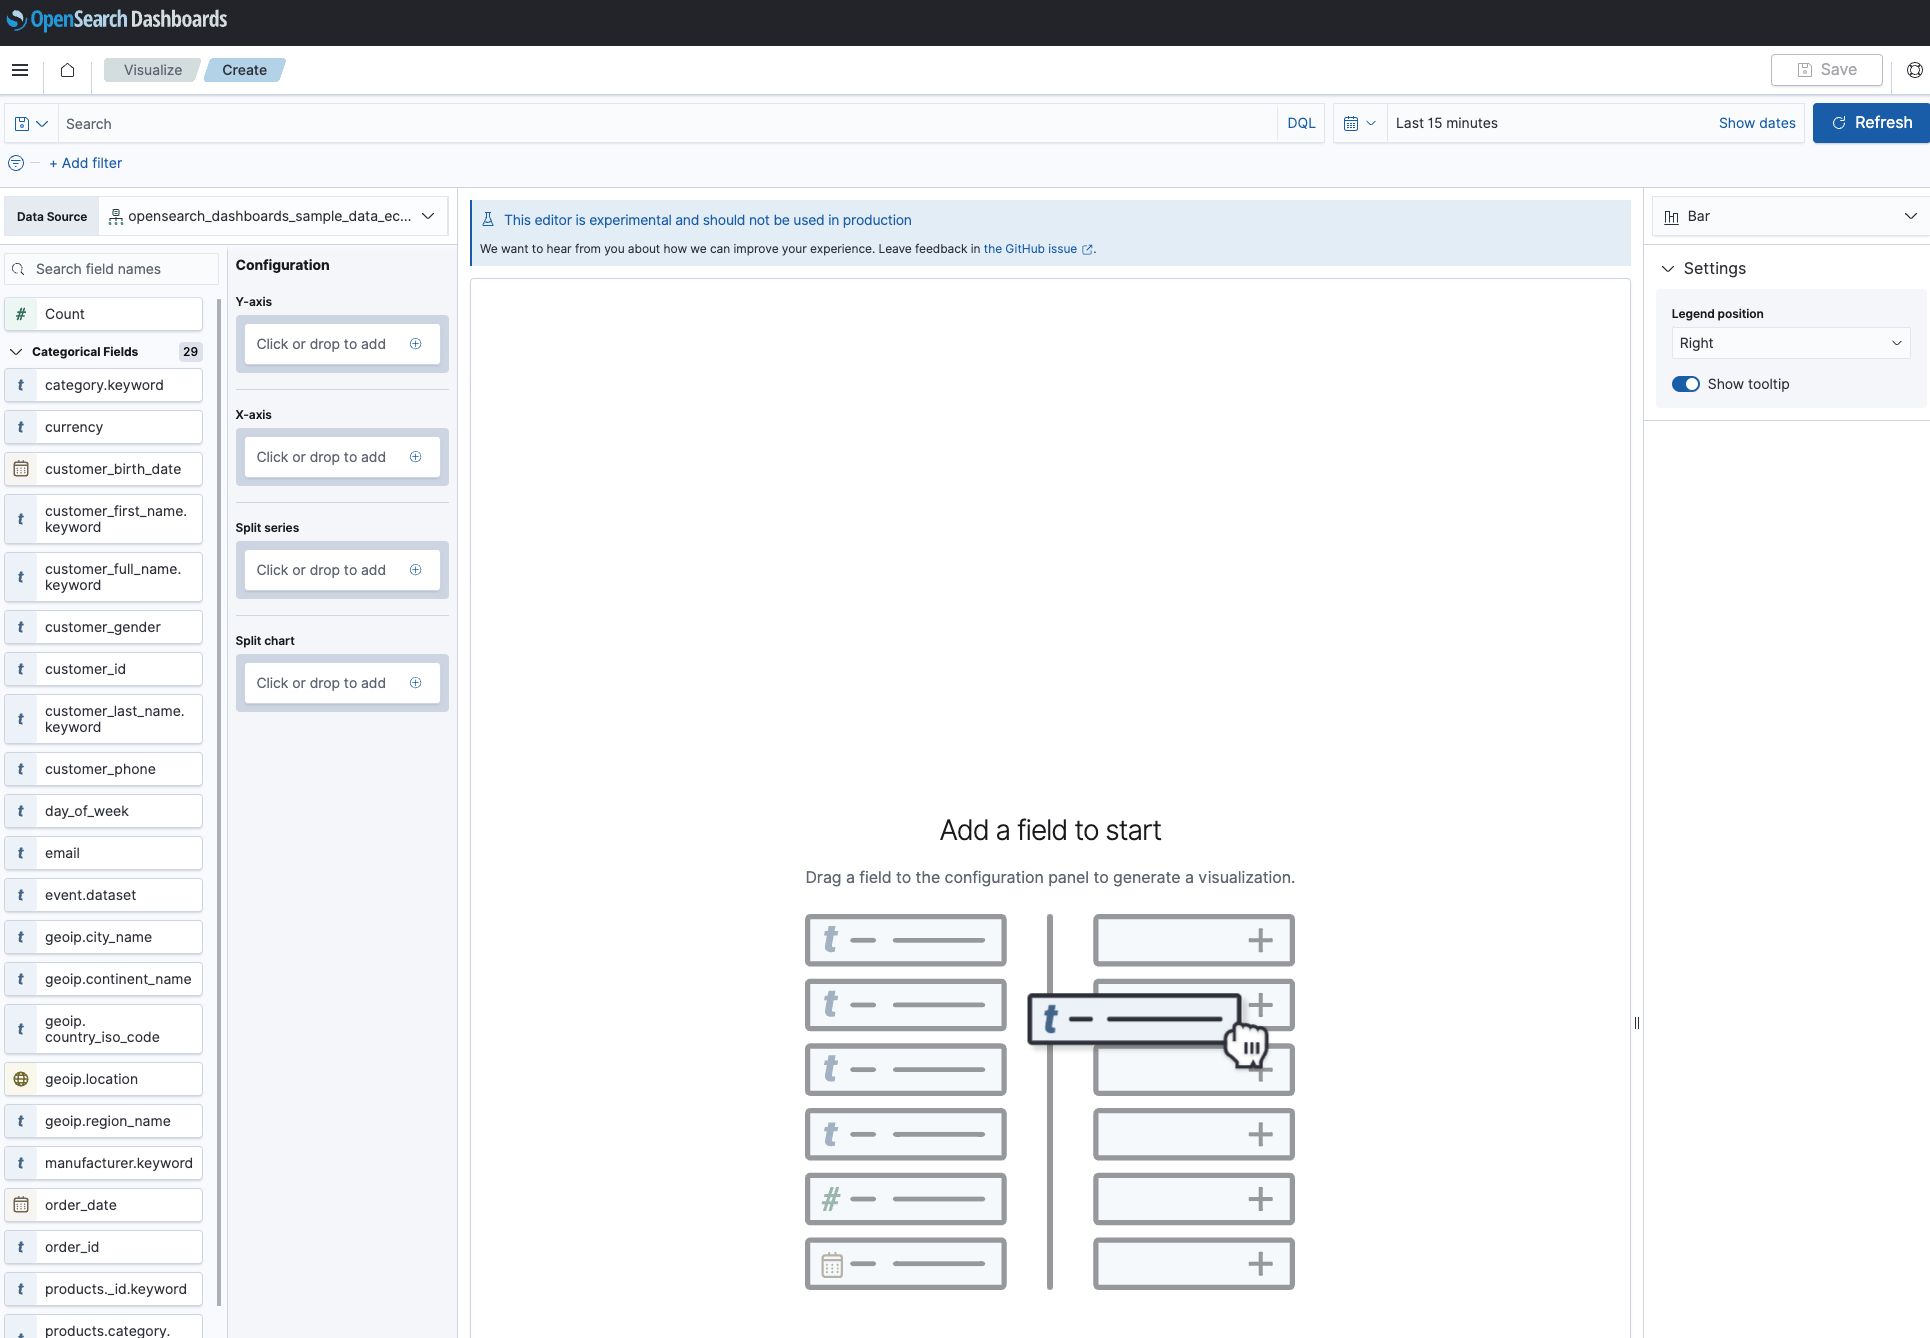The width and height of the screenshot is (1930, 1338).
Task: Select the event.dataset field
Action: (x=104, y=895)
